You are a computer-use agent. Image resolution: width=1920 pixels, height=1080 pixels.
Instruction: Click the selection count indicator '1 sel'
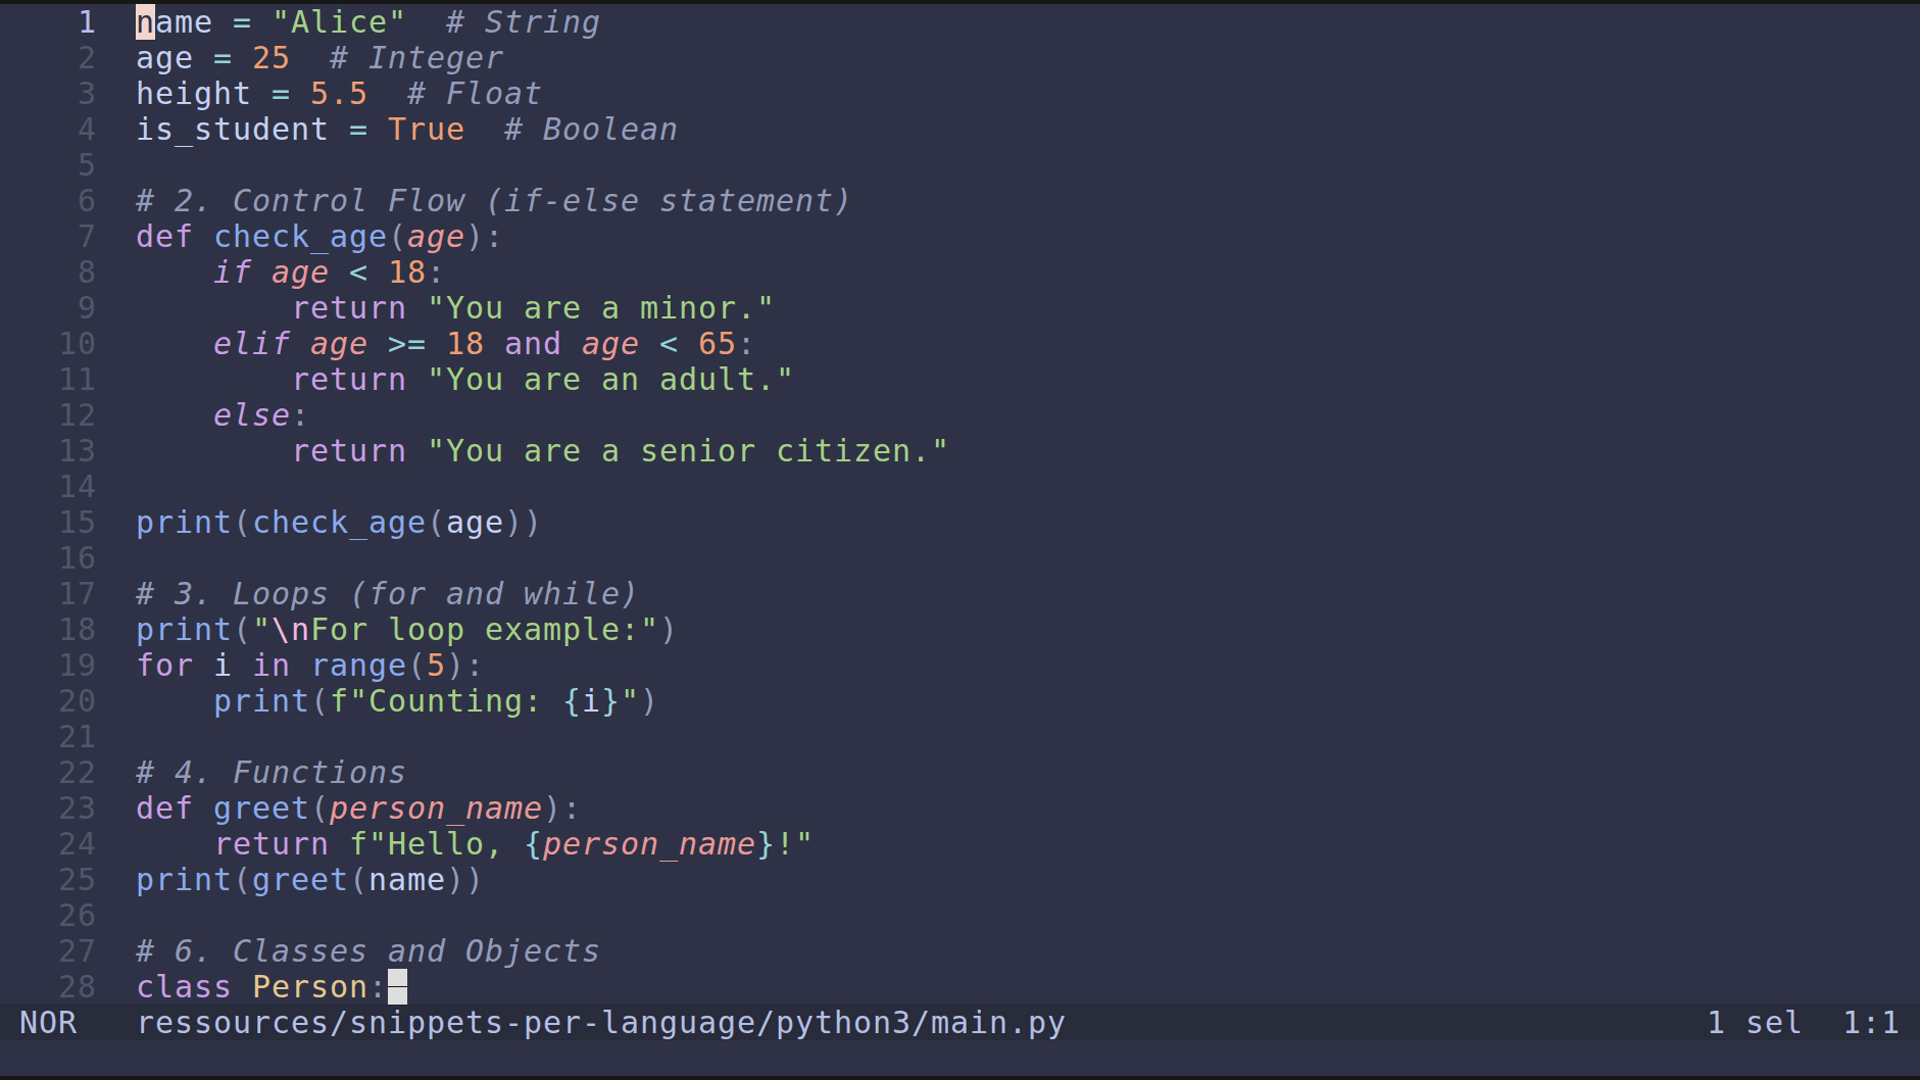[1753, 1022]
